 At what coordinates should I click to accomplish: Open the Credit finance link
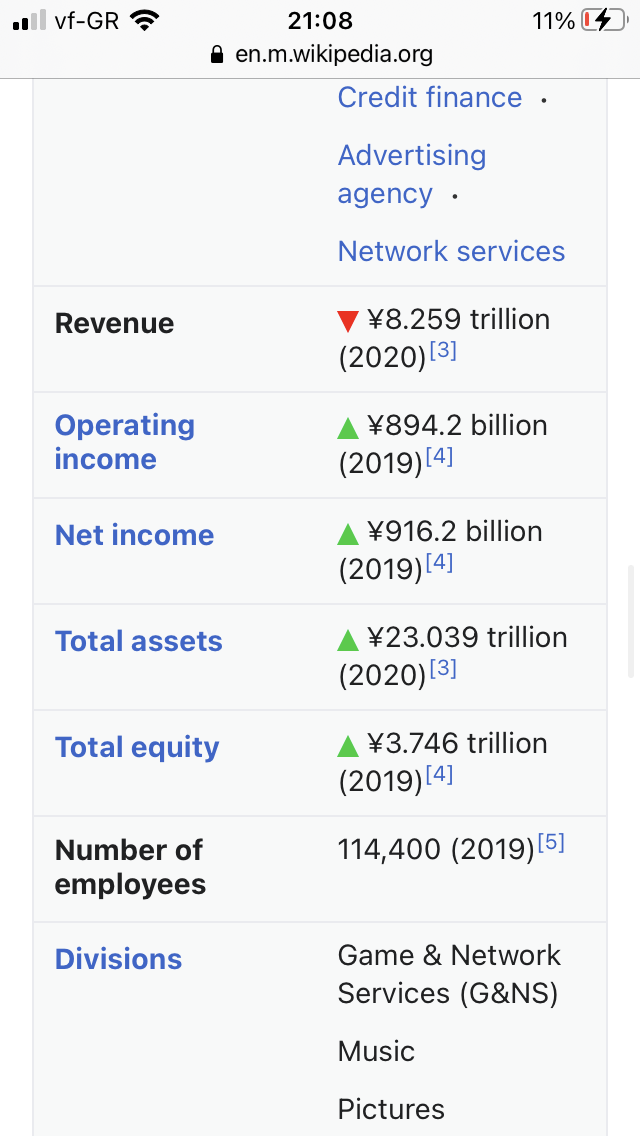[430, 97]
